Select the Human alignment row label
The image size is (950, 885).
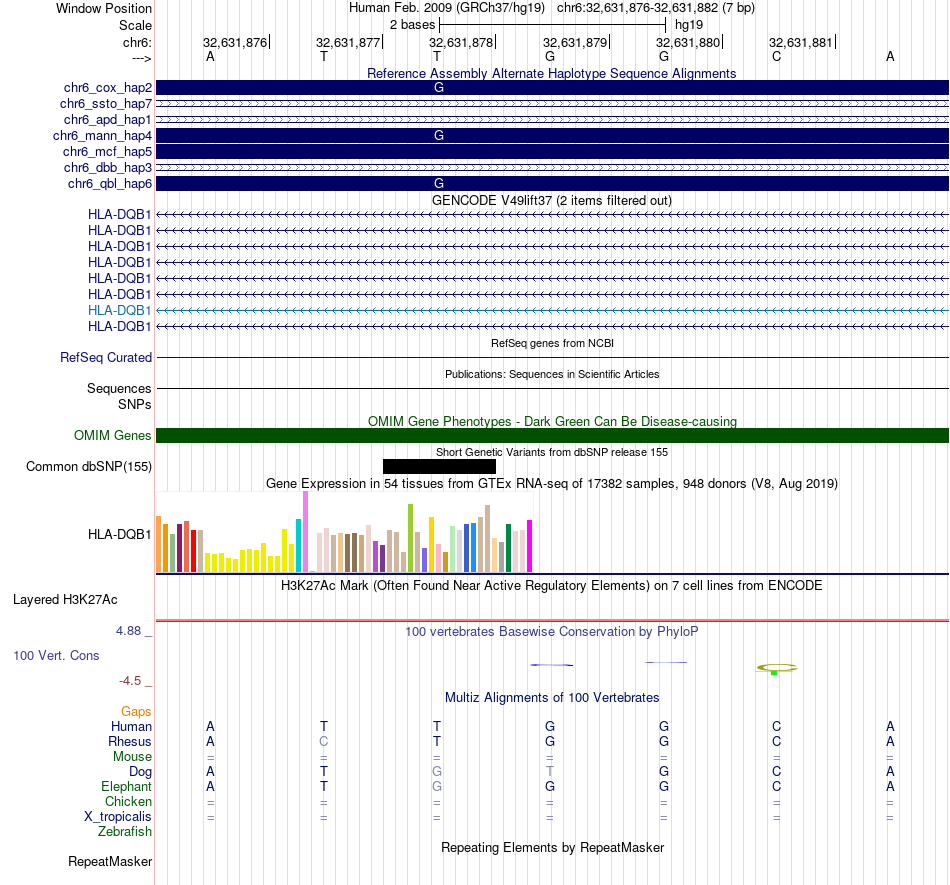point(131,726)
